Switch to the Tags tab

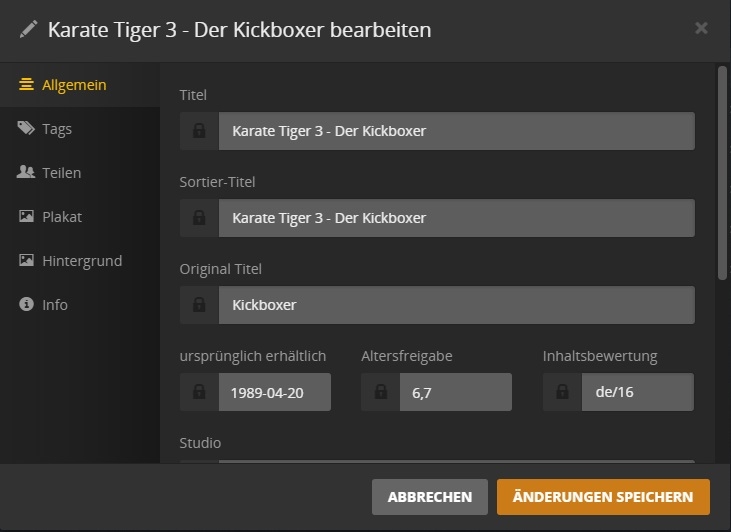coord(80,128)
